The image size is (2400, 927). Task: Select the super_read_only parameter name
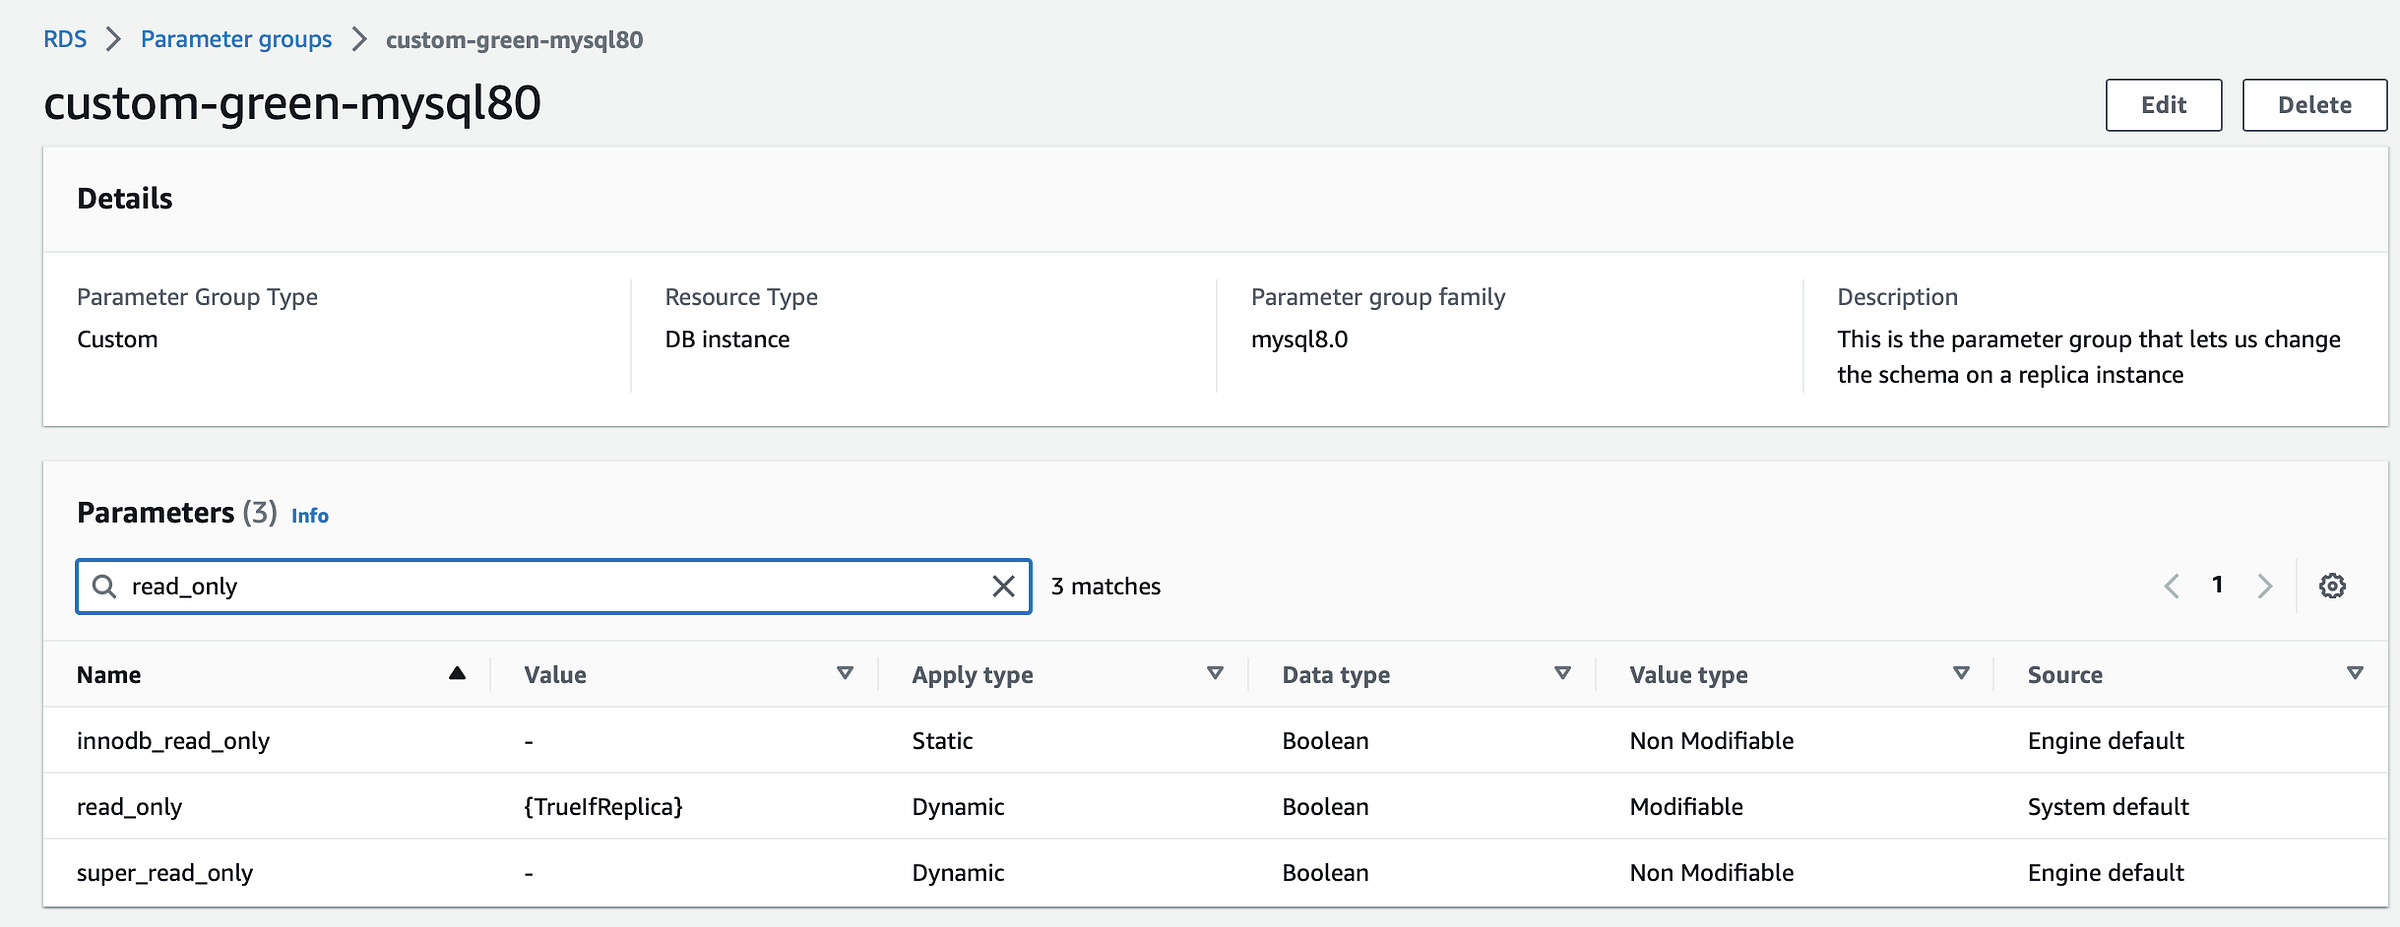tap(165, 873)
